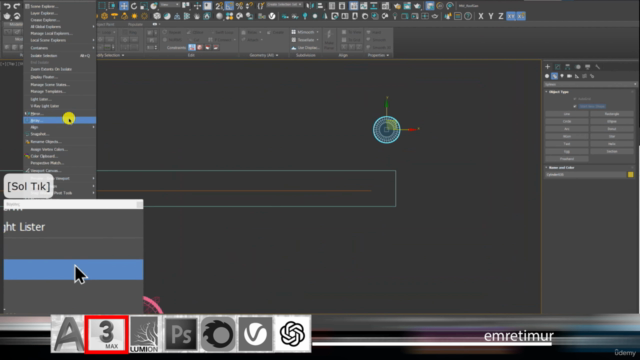Open the Utilities wrench icon
The image size is (640, 360).
pos(598,67)
